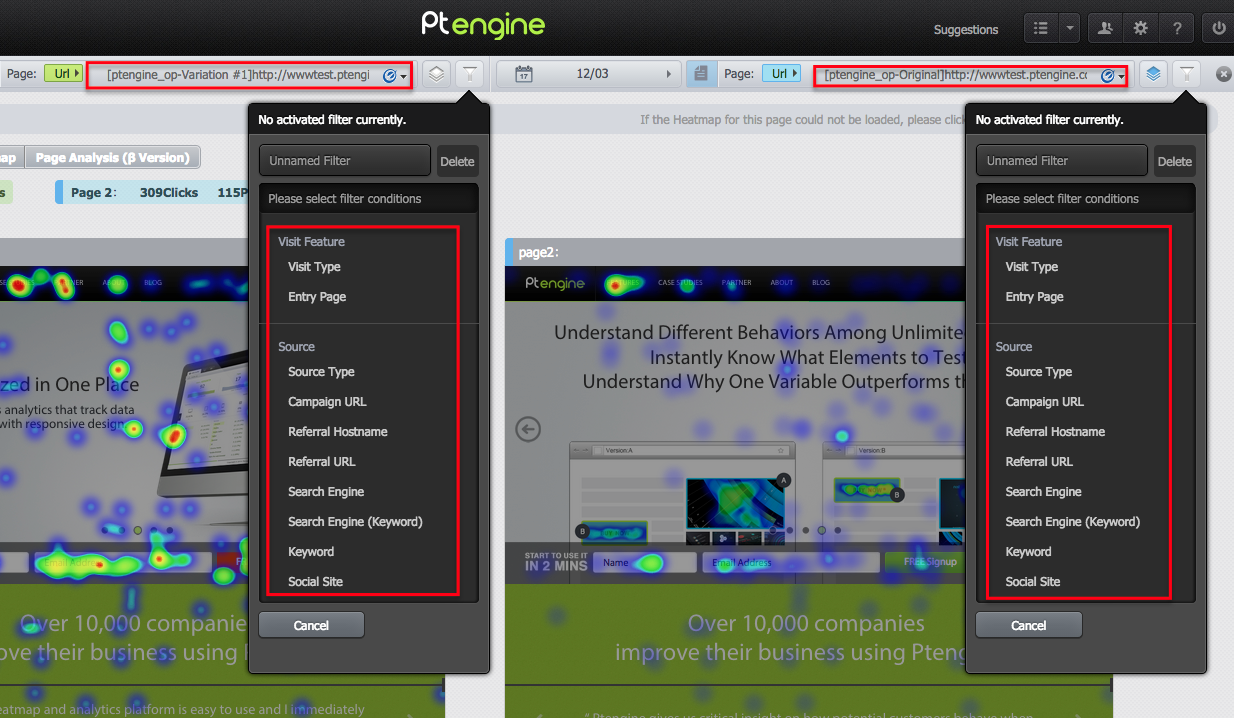Click the Unnamed Filter field in Original panel
The image size is (1234, 718).
pyautogui.click(x=1061, y=161)
